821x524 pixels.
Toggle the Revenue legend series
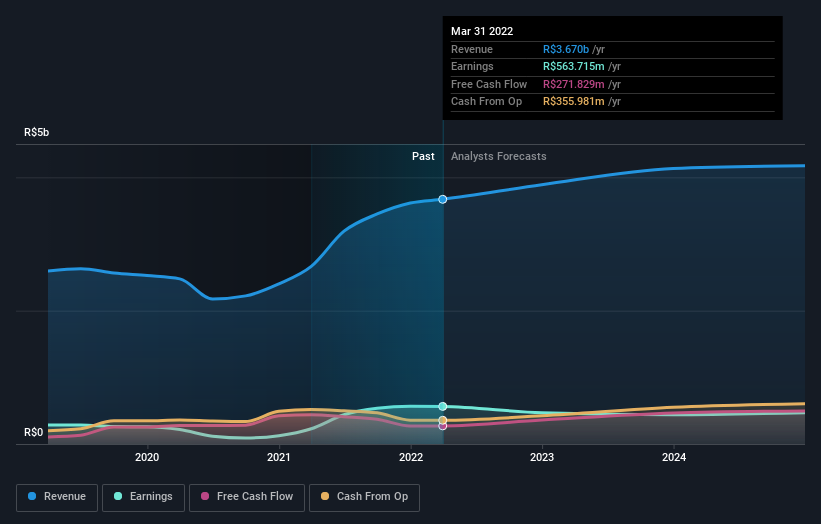point(57,497)
